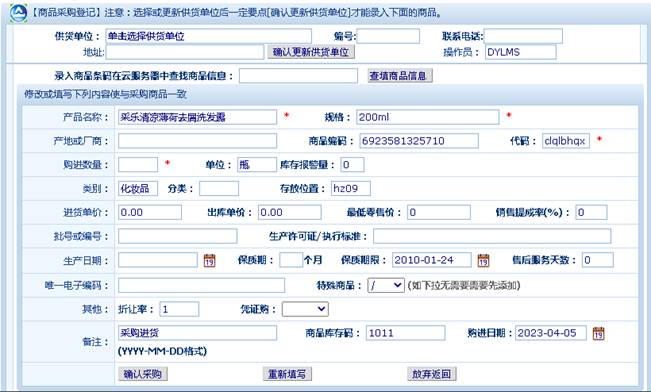The image size is (651, 392).
Task: Open calendar picker for 购进日期
Action: (x=598, y=333)
